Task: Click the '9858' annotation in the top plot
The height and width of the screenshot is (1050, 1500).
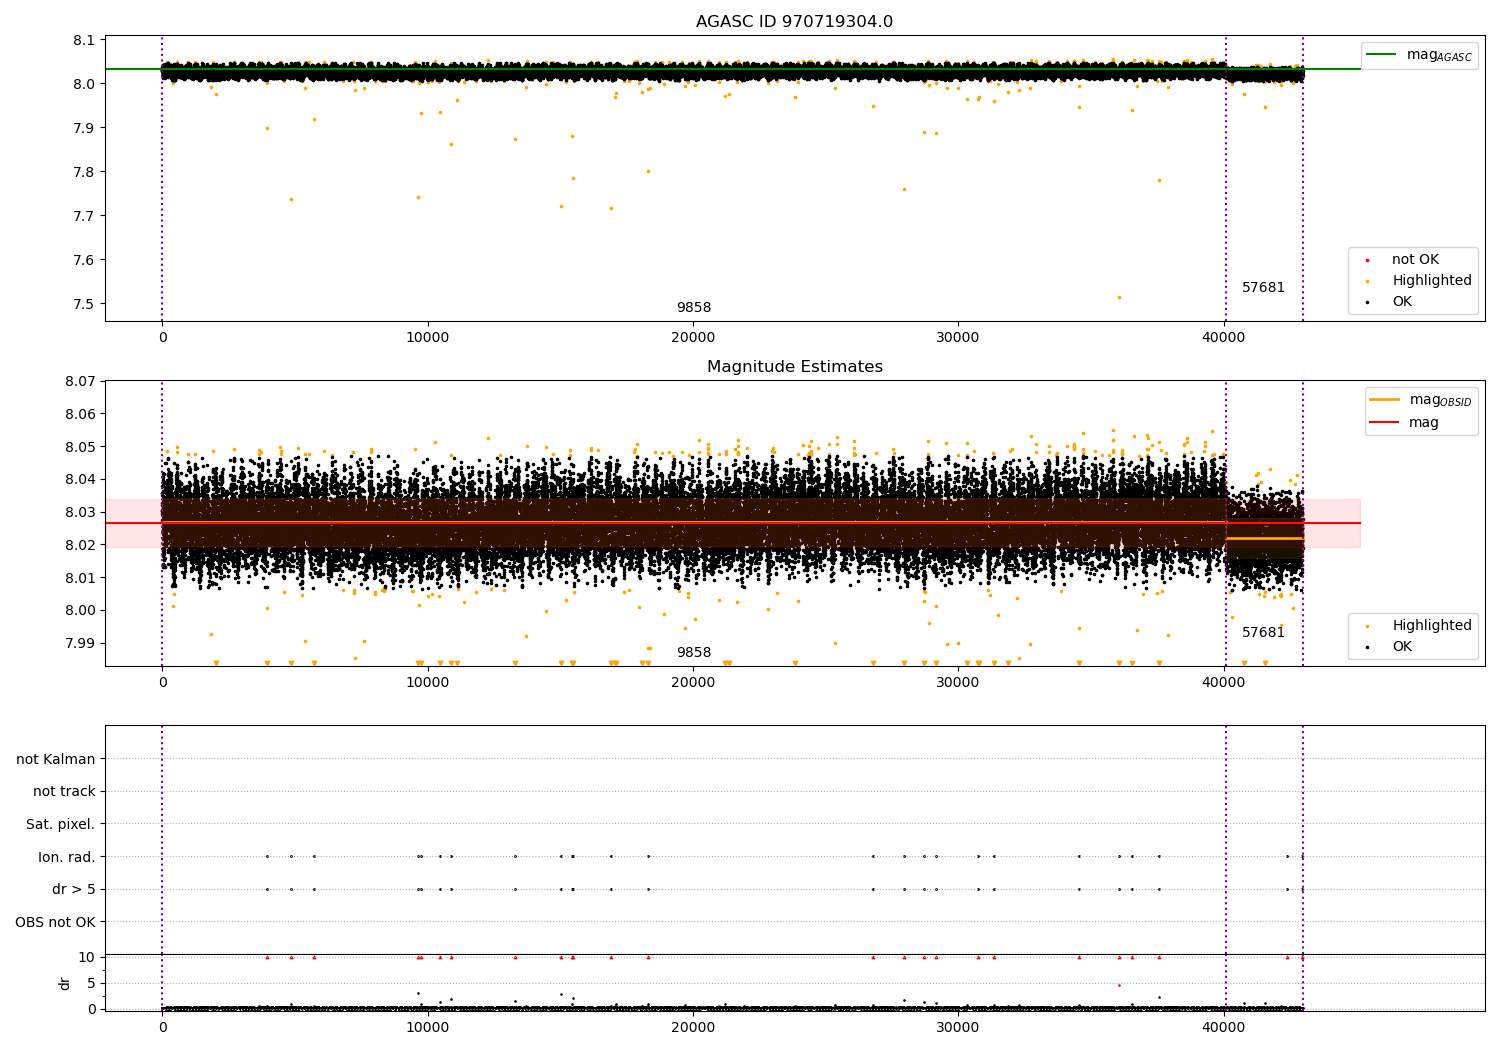Action: (694, 308)
